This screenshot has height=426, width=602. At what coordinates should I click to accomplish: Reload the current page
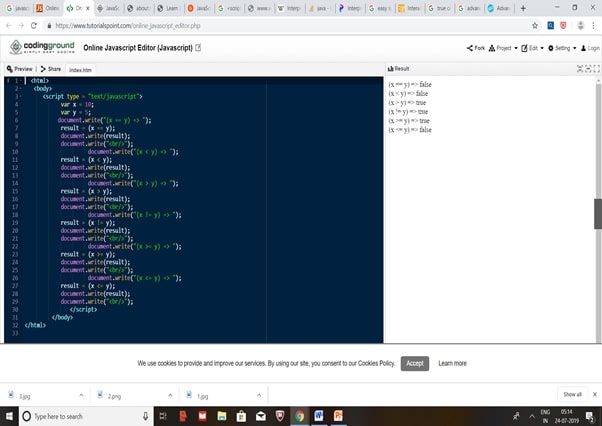pos(34,26)
